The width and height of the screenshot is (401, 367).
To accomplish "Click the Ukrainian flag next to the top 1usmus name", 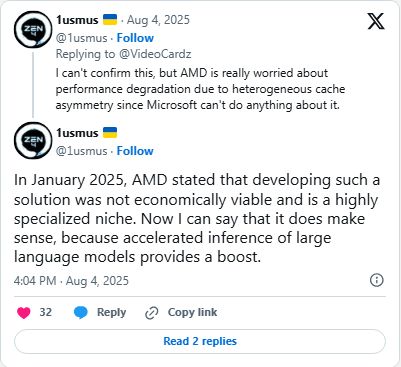I will coord(110,20).
